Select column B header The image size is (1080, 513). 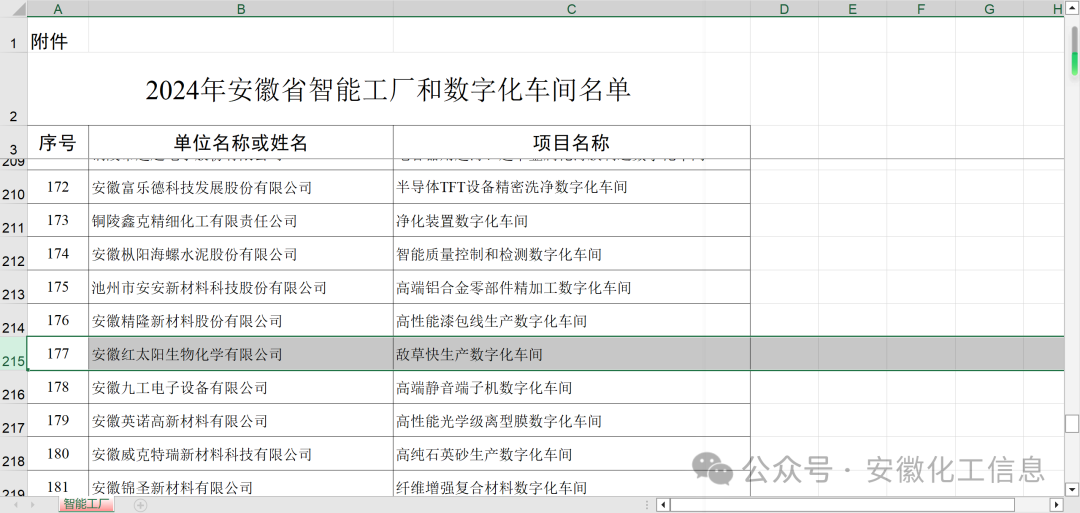coord(241,8)
